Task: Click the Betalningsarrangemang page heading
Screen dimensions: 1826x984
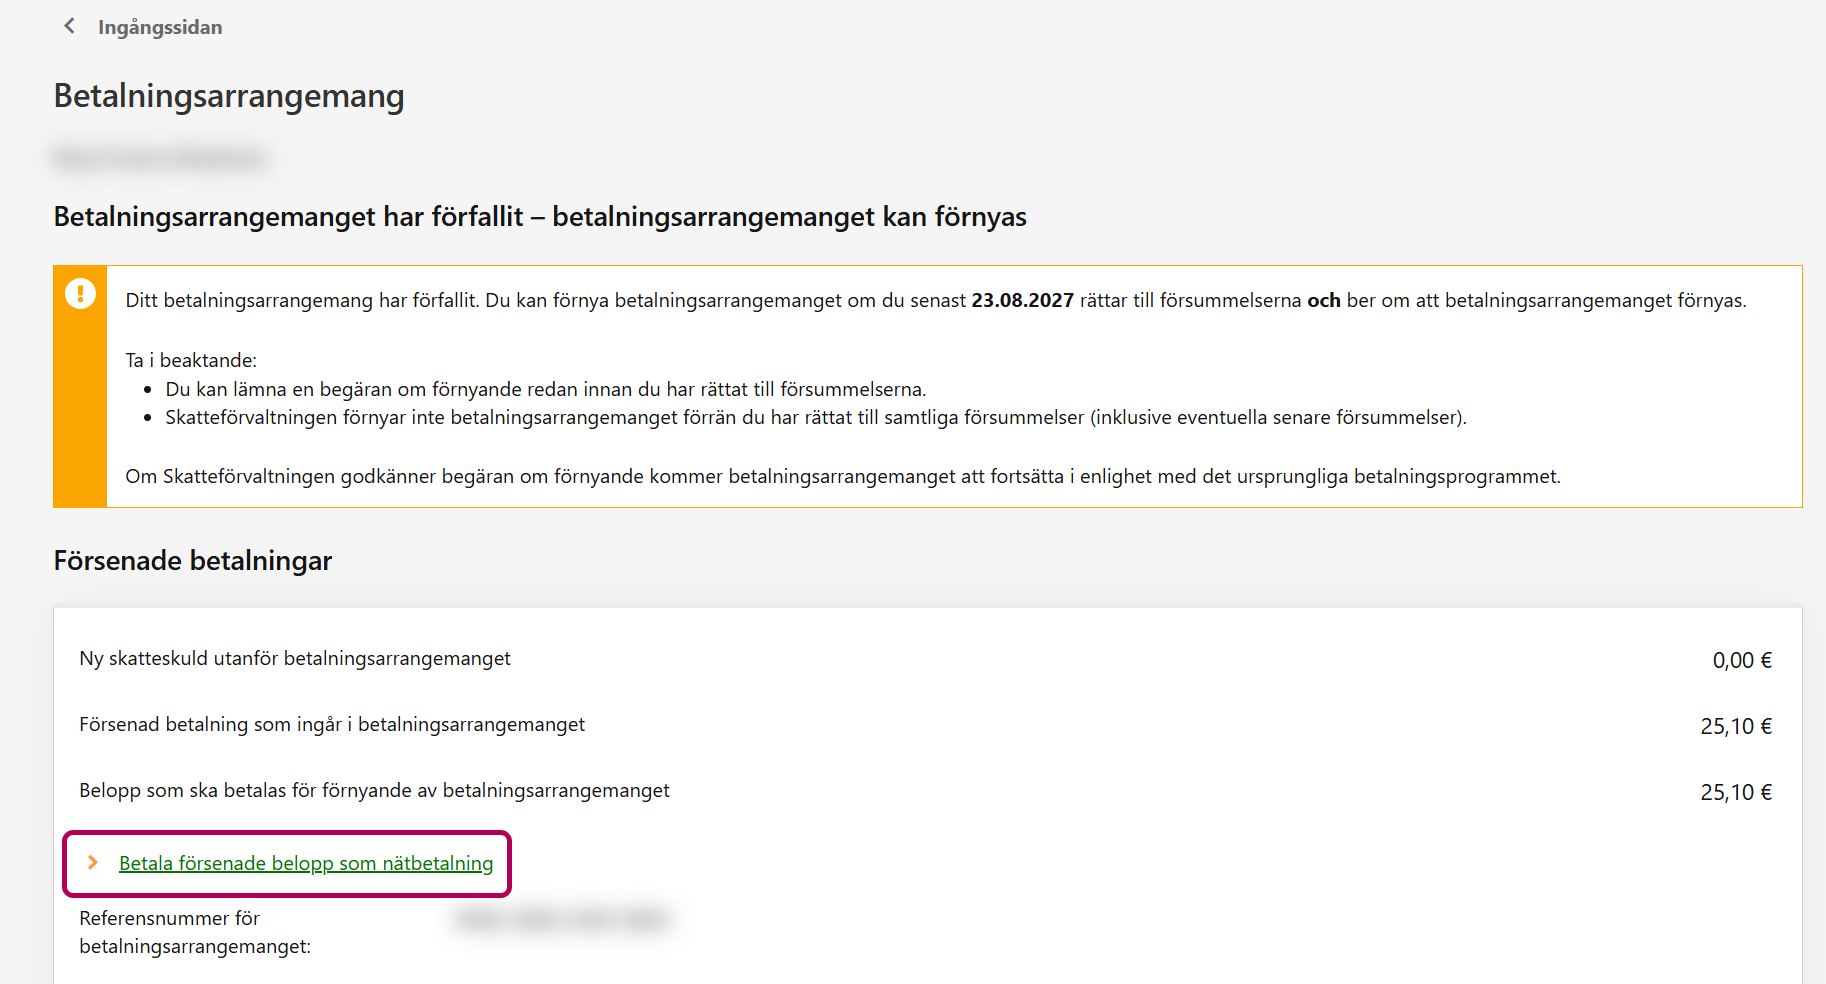Action: (x=229, y=96)
